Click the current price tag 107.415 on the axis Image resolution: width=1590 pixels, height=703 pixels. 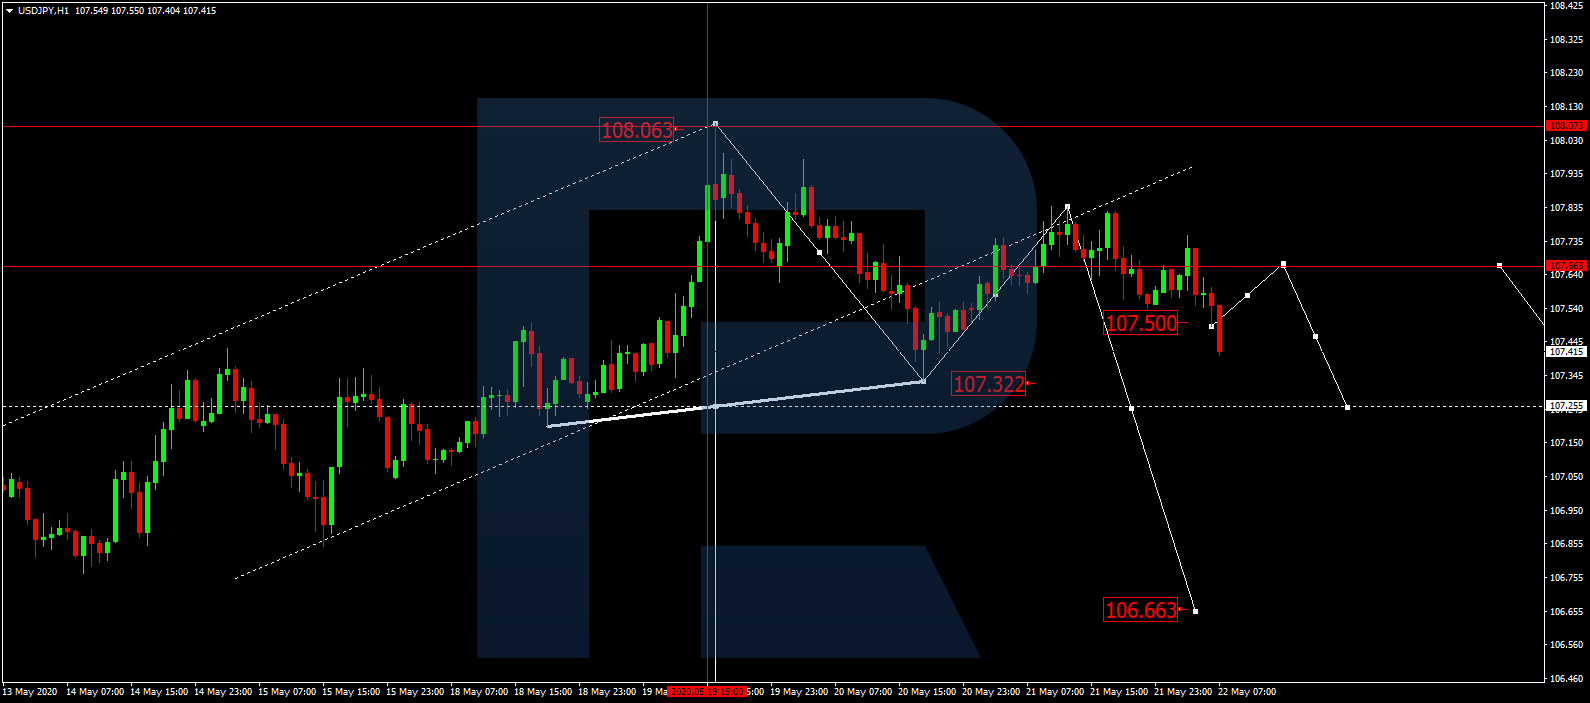1566,352
